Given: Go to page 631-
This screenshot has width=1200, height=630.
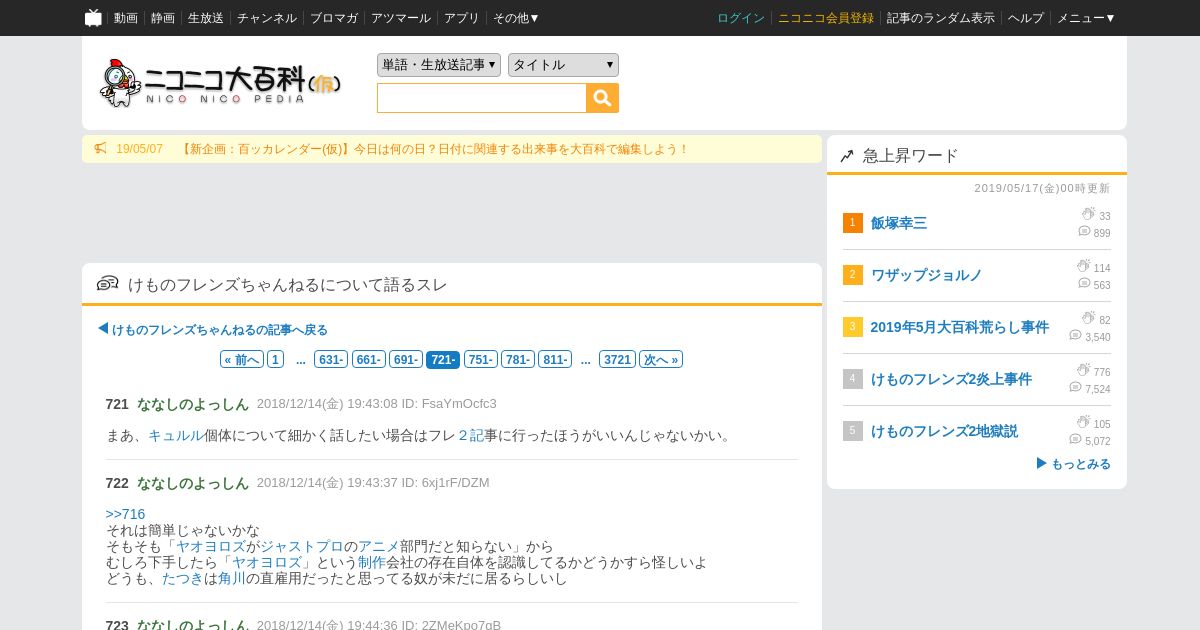Looking at the screenshot, I should pos(331,360).
